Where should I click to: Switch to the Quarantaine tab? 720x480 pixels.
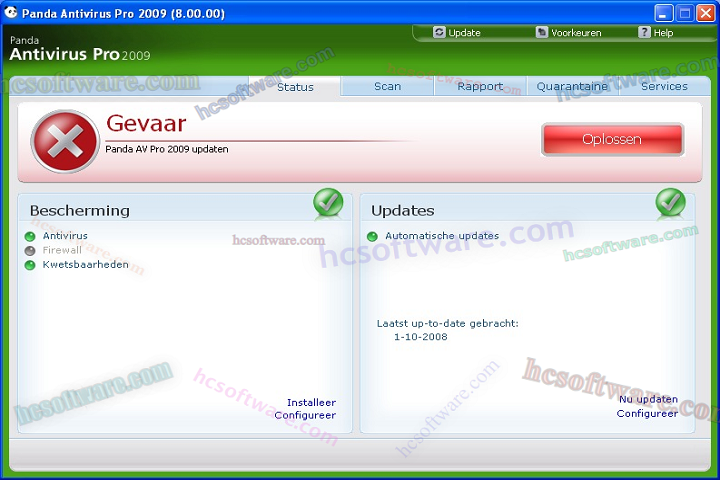(x=572, y=86)
